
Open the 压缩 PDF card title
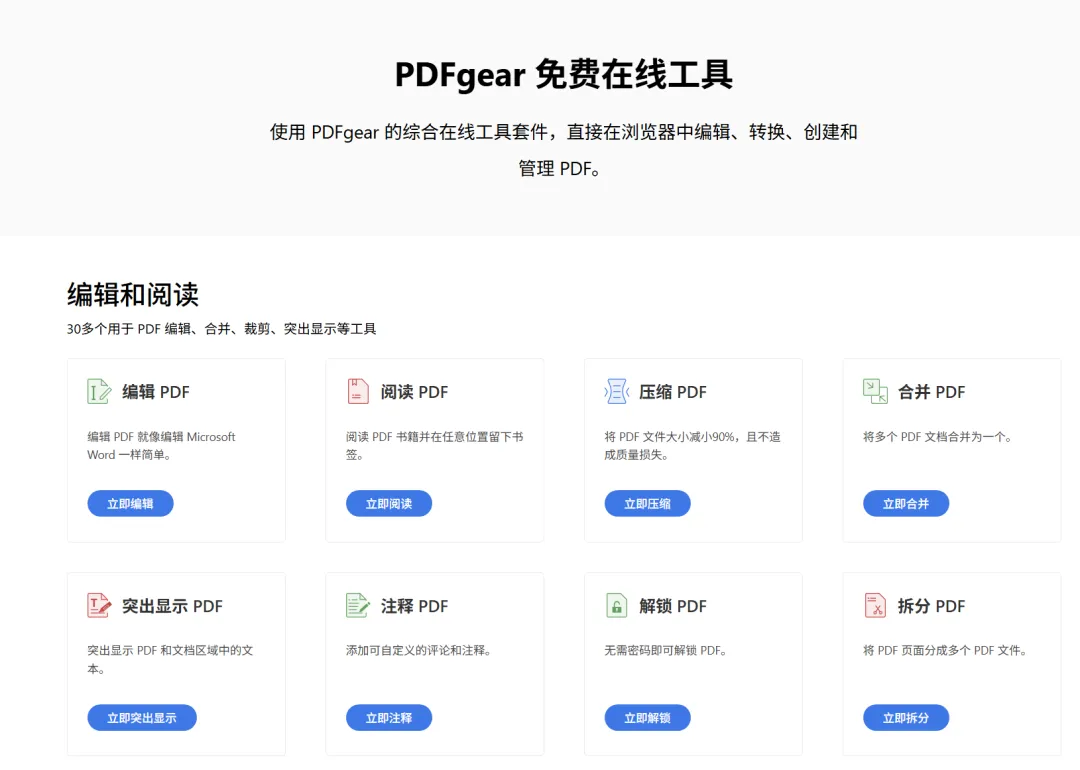pos(673,392)
